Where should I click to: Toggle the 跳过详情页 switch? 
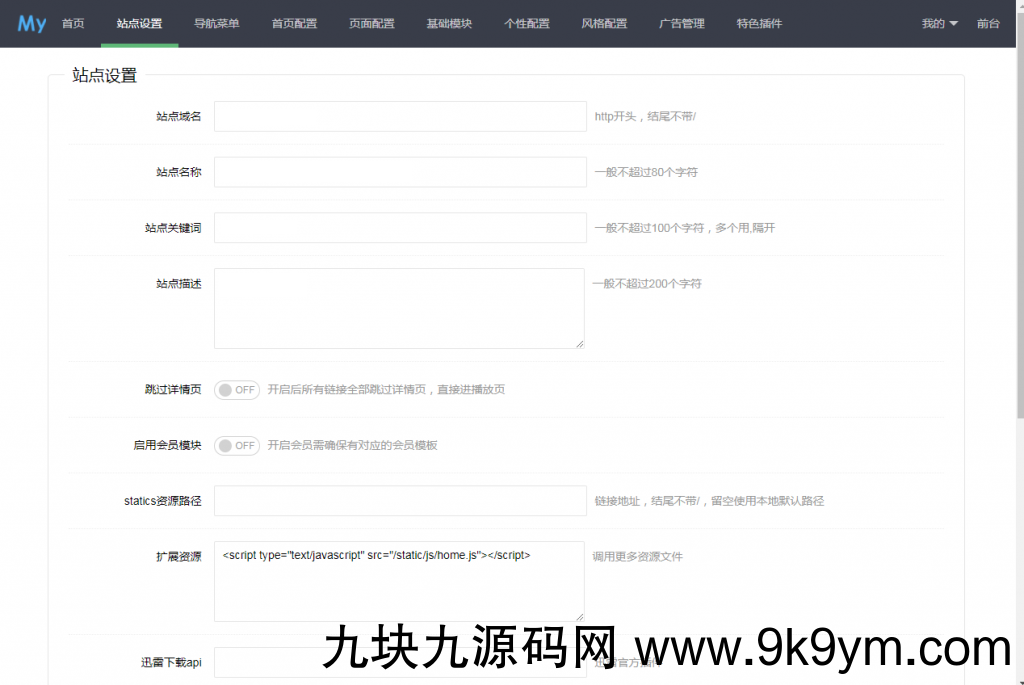click(x=237, y=390)
